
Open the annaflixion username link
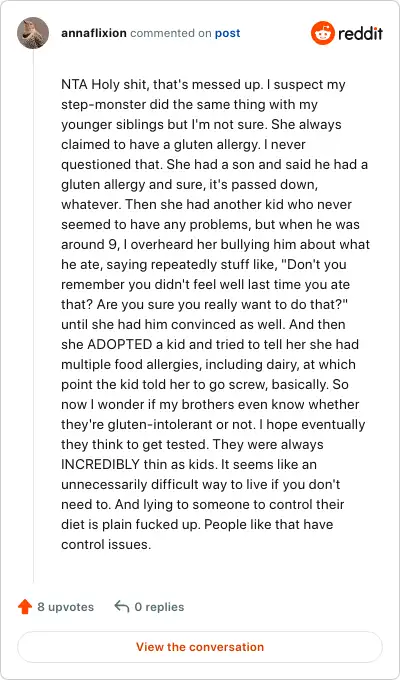pos(94,33)
